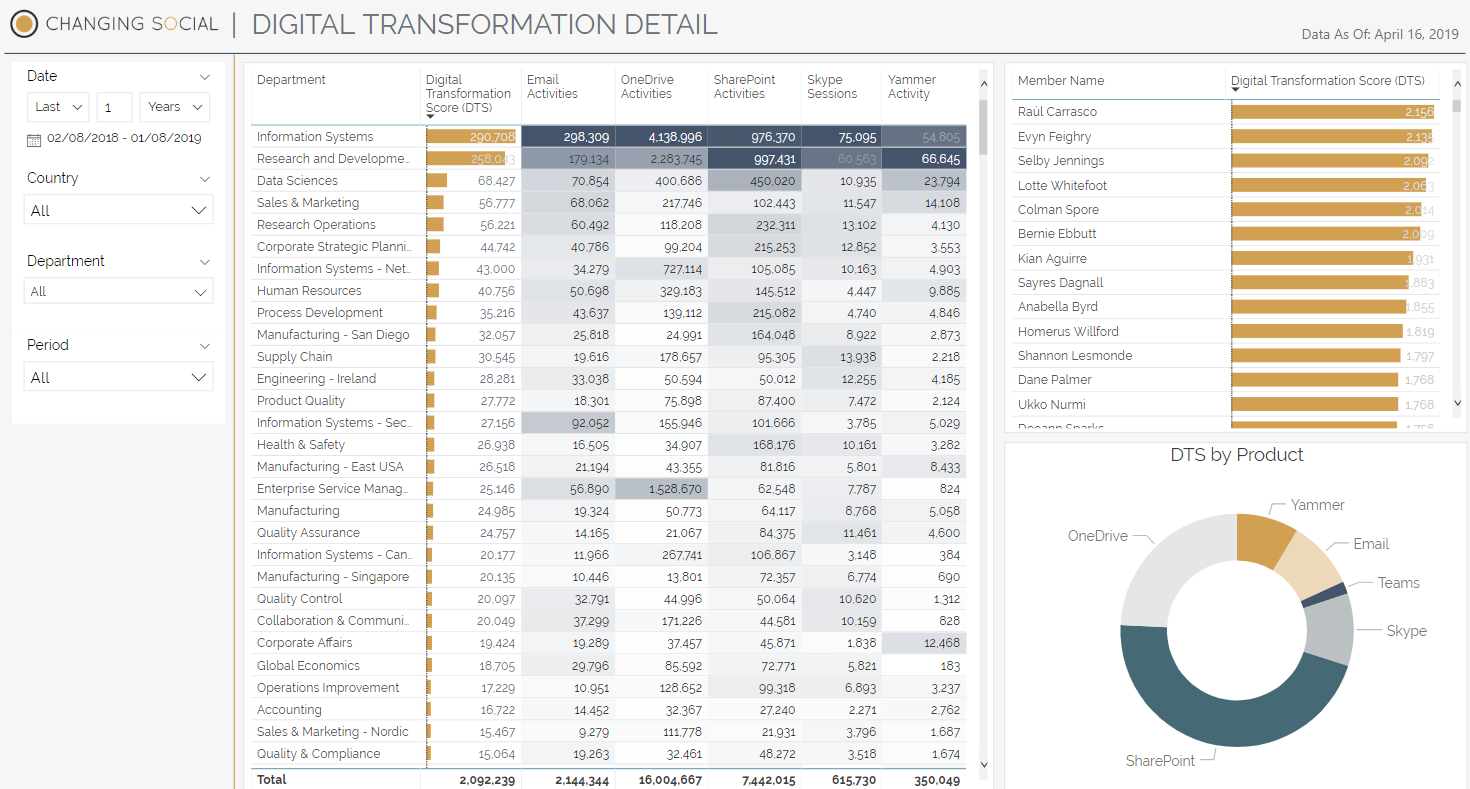This screenshot has height=789, width=1470.
Task: Click member table scrollbar down arrow
Action: 1457,403
